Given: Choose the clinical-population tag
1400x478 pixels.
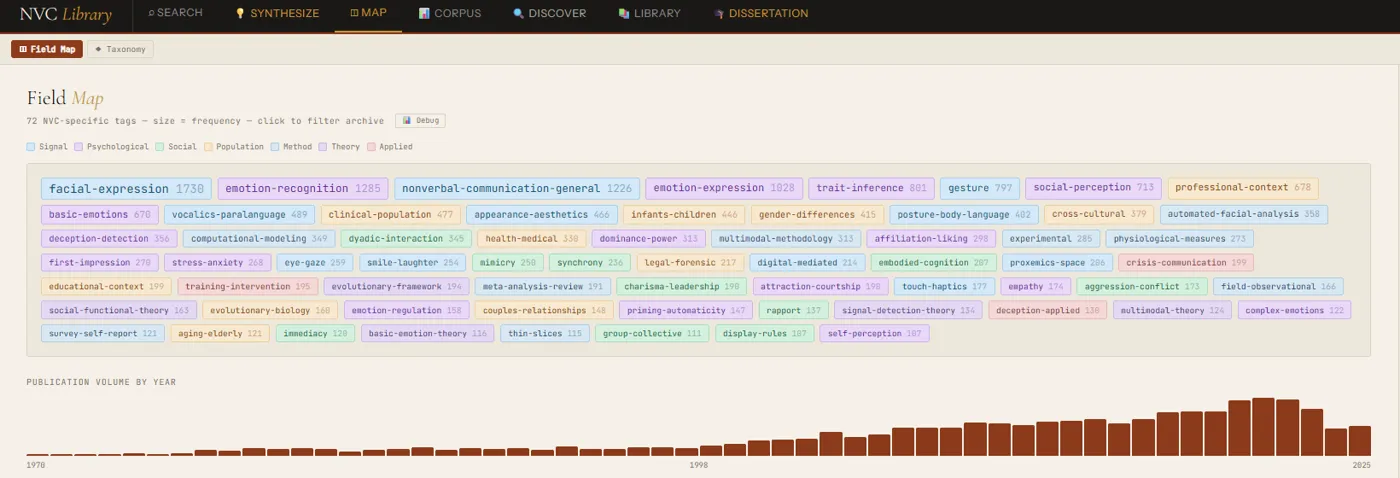Looking at the screenshot, I should pyautogui.click(x=391, y=214).
